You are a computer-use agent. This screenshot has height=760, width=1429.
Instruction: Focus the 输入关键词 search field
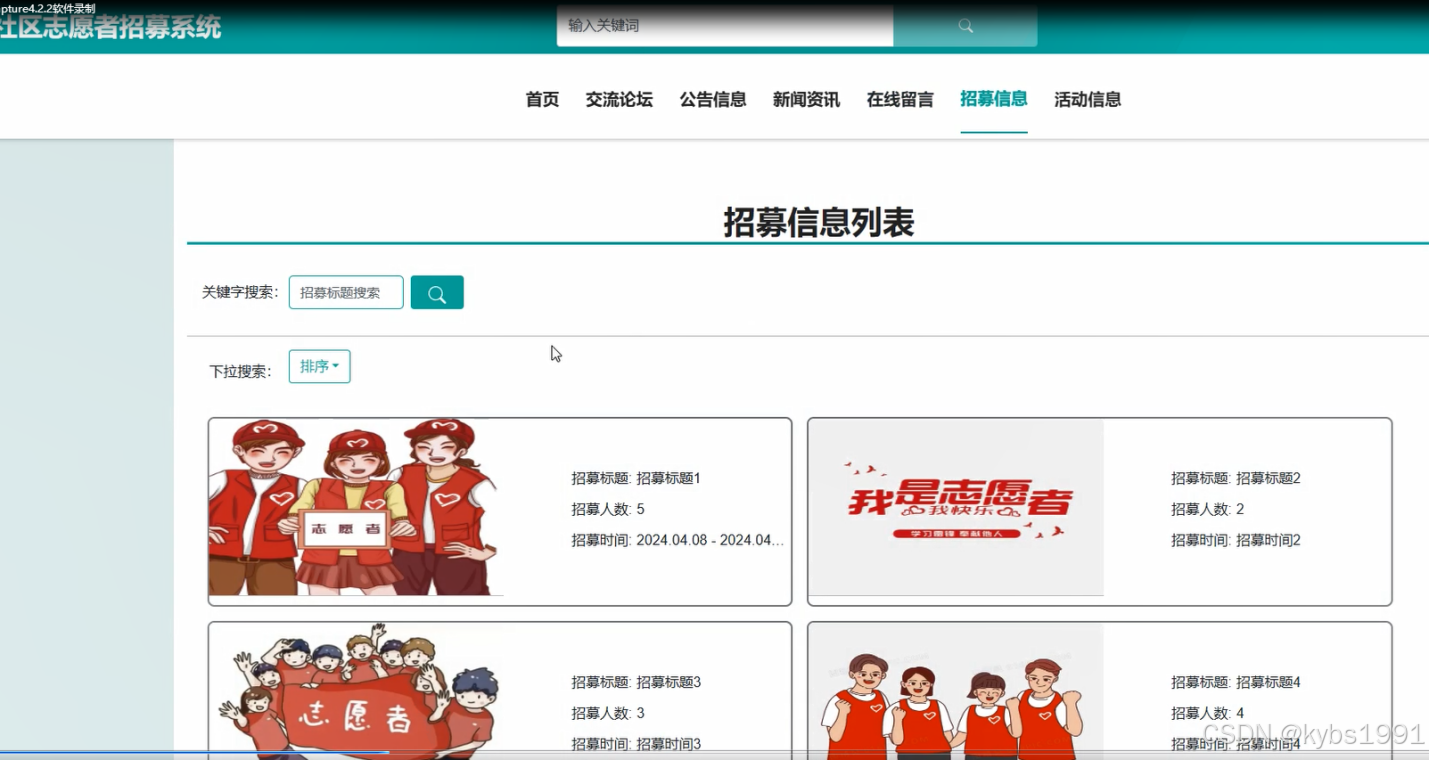[725, 26]
